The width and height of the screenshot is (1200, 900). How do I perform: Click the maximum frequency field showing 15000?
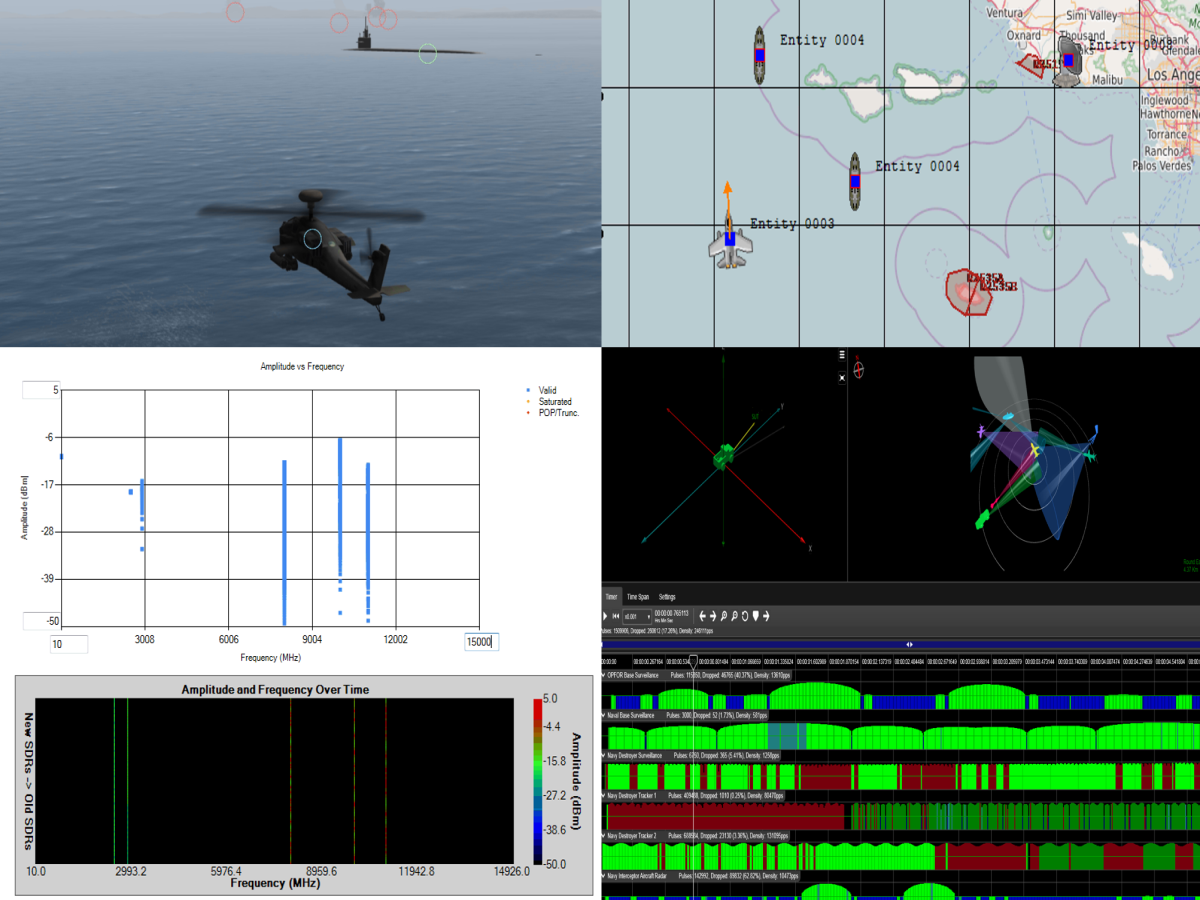pos(481,642)
